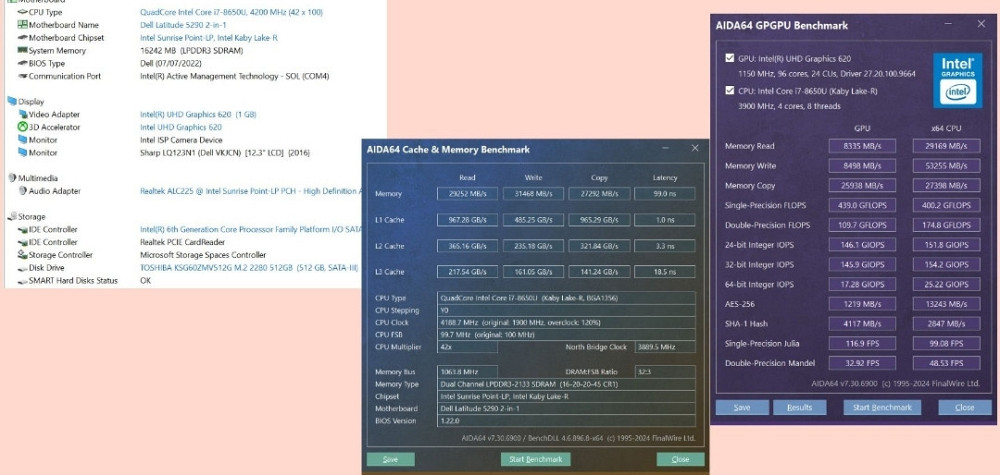Click Save in the GPGPU Benchmark window
The height and width of the screenshot is (475, 1000).
pyautogui.click(x=742, y=408)
